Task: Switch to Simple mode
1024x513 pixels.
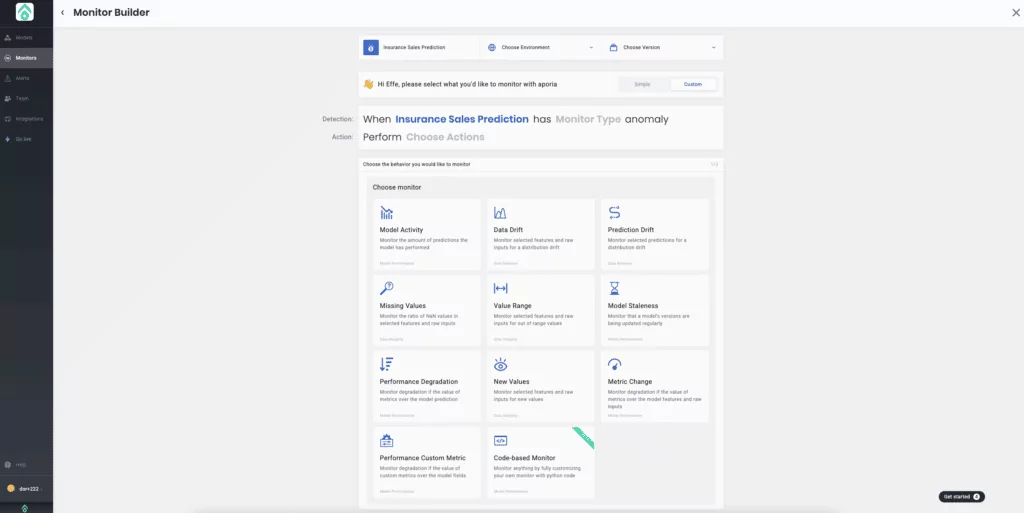Action: pyautogui.click(x=643, y=84)
